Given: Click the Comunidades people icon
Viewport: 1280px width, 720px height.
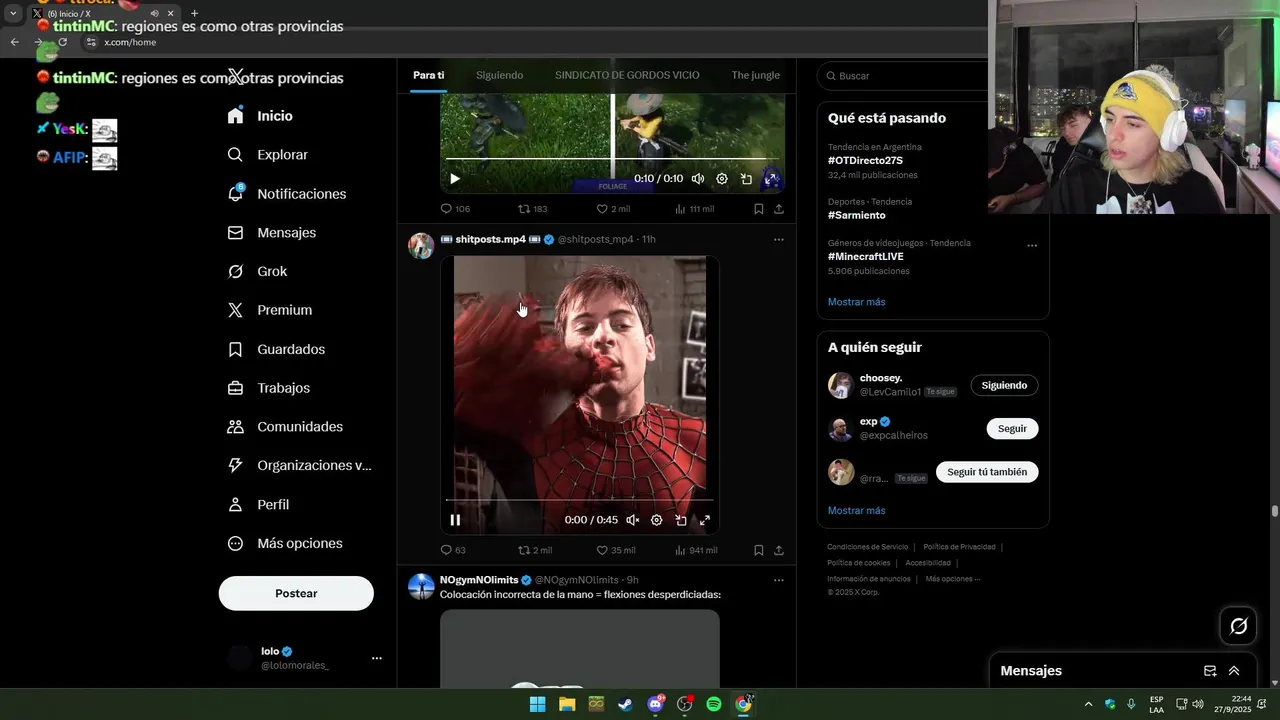Looking at the screenshot, I should [x=235, y=427].
